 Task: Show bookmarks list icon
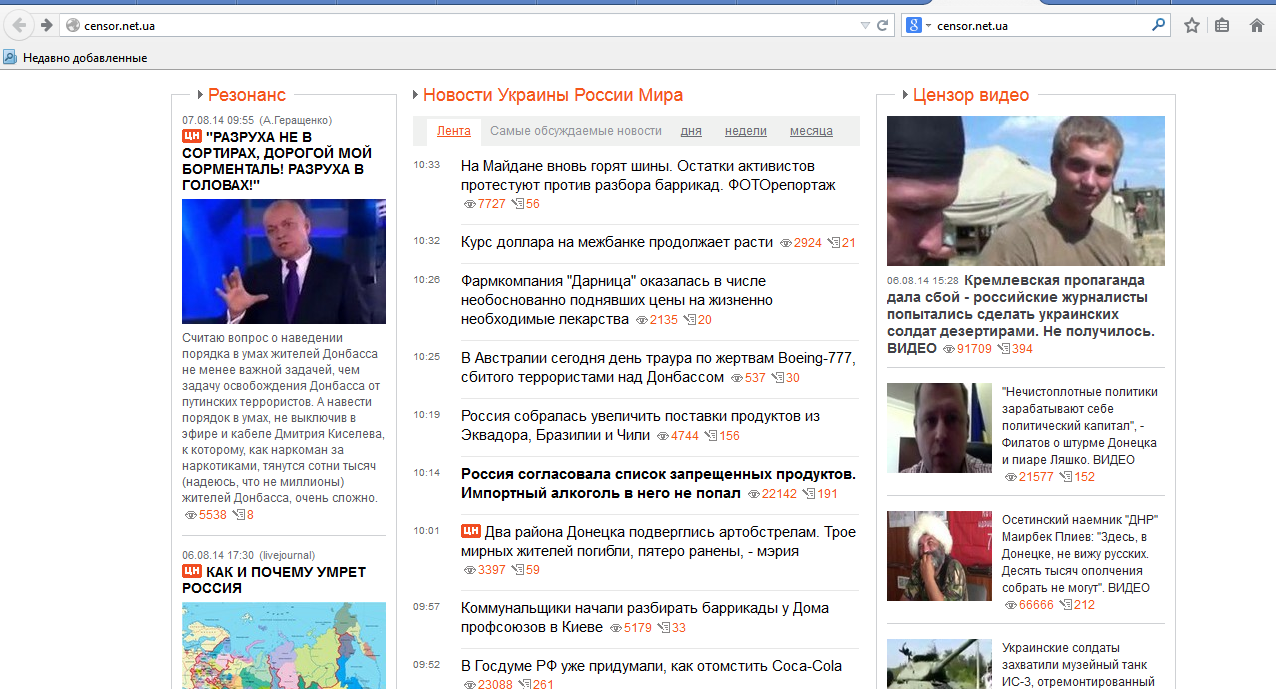1222,25
